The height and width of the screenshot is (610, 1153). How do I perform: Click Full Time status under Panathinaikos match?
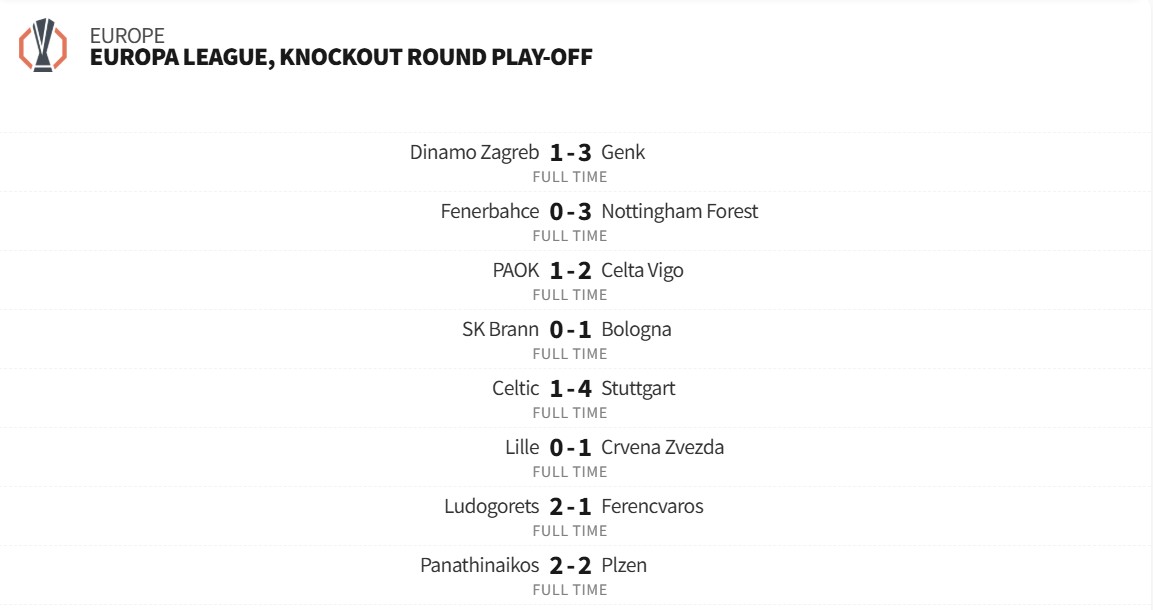(570, 590)
